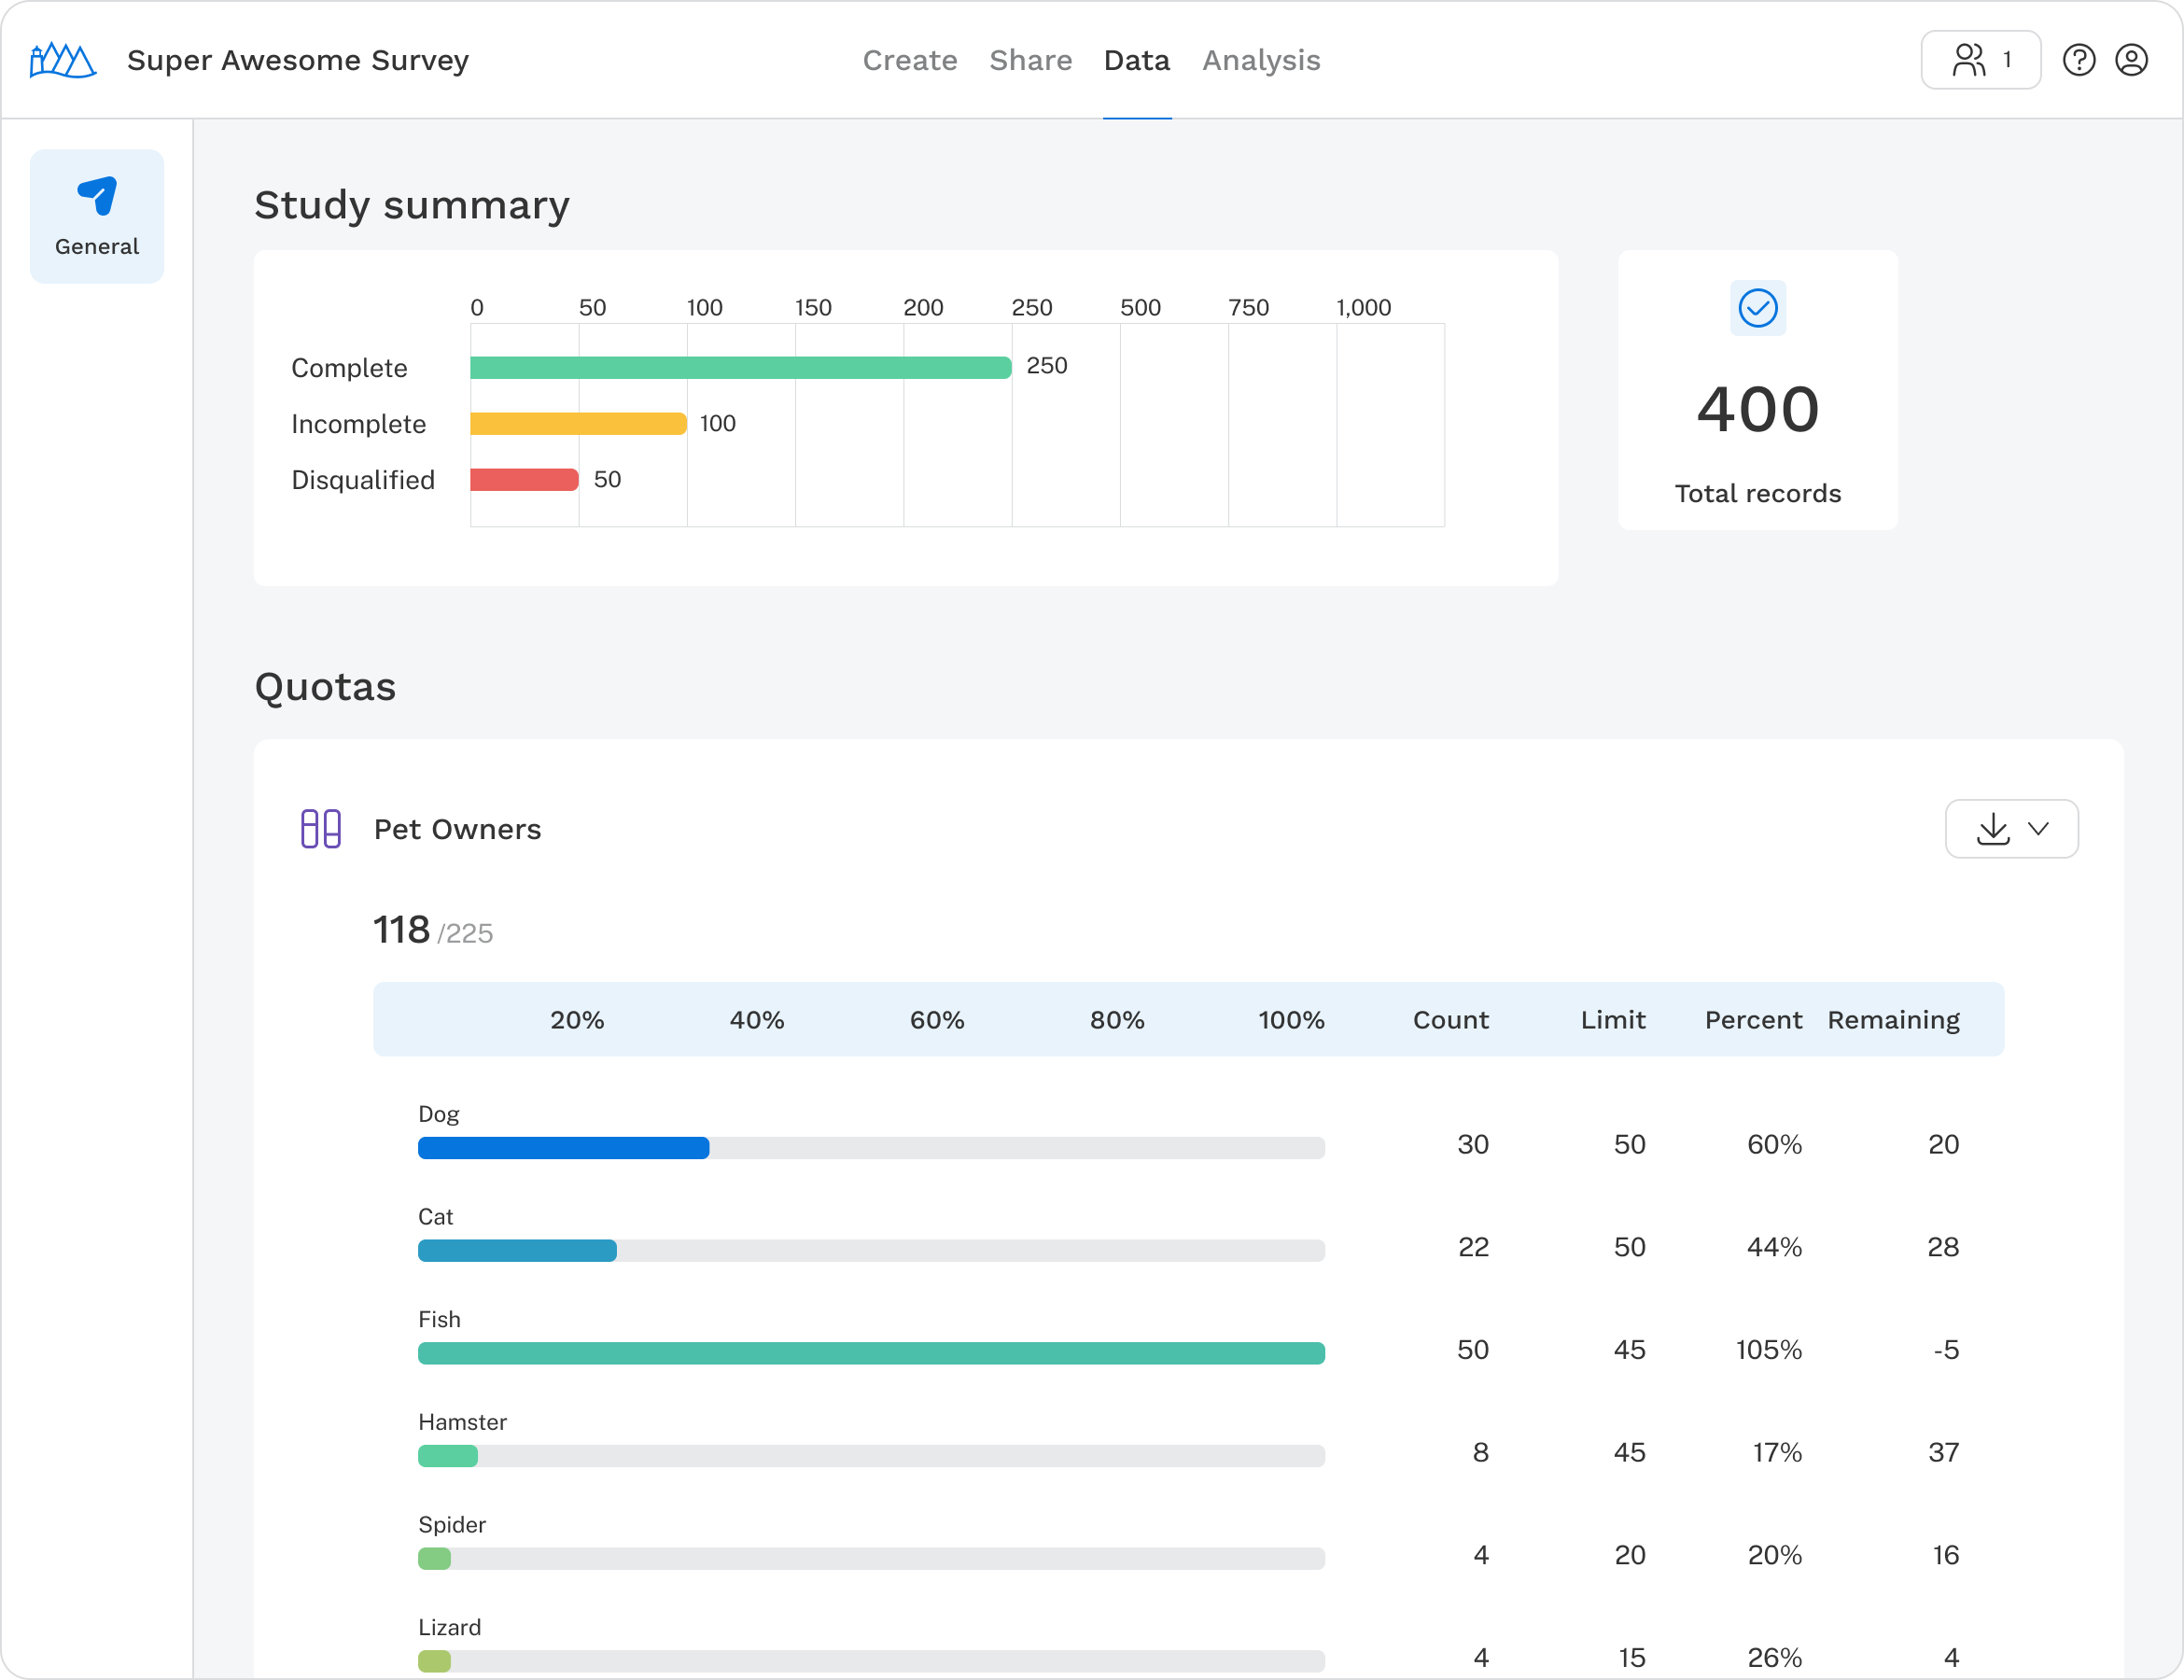Click the Percent column header
2184x1680 pixels.
1753,1020
